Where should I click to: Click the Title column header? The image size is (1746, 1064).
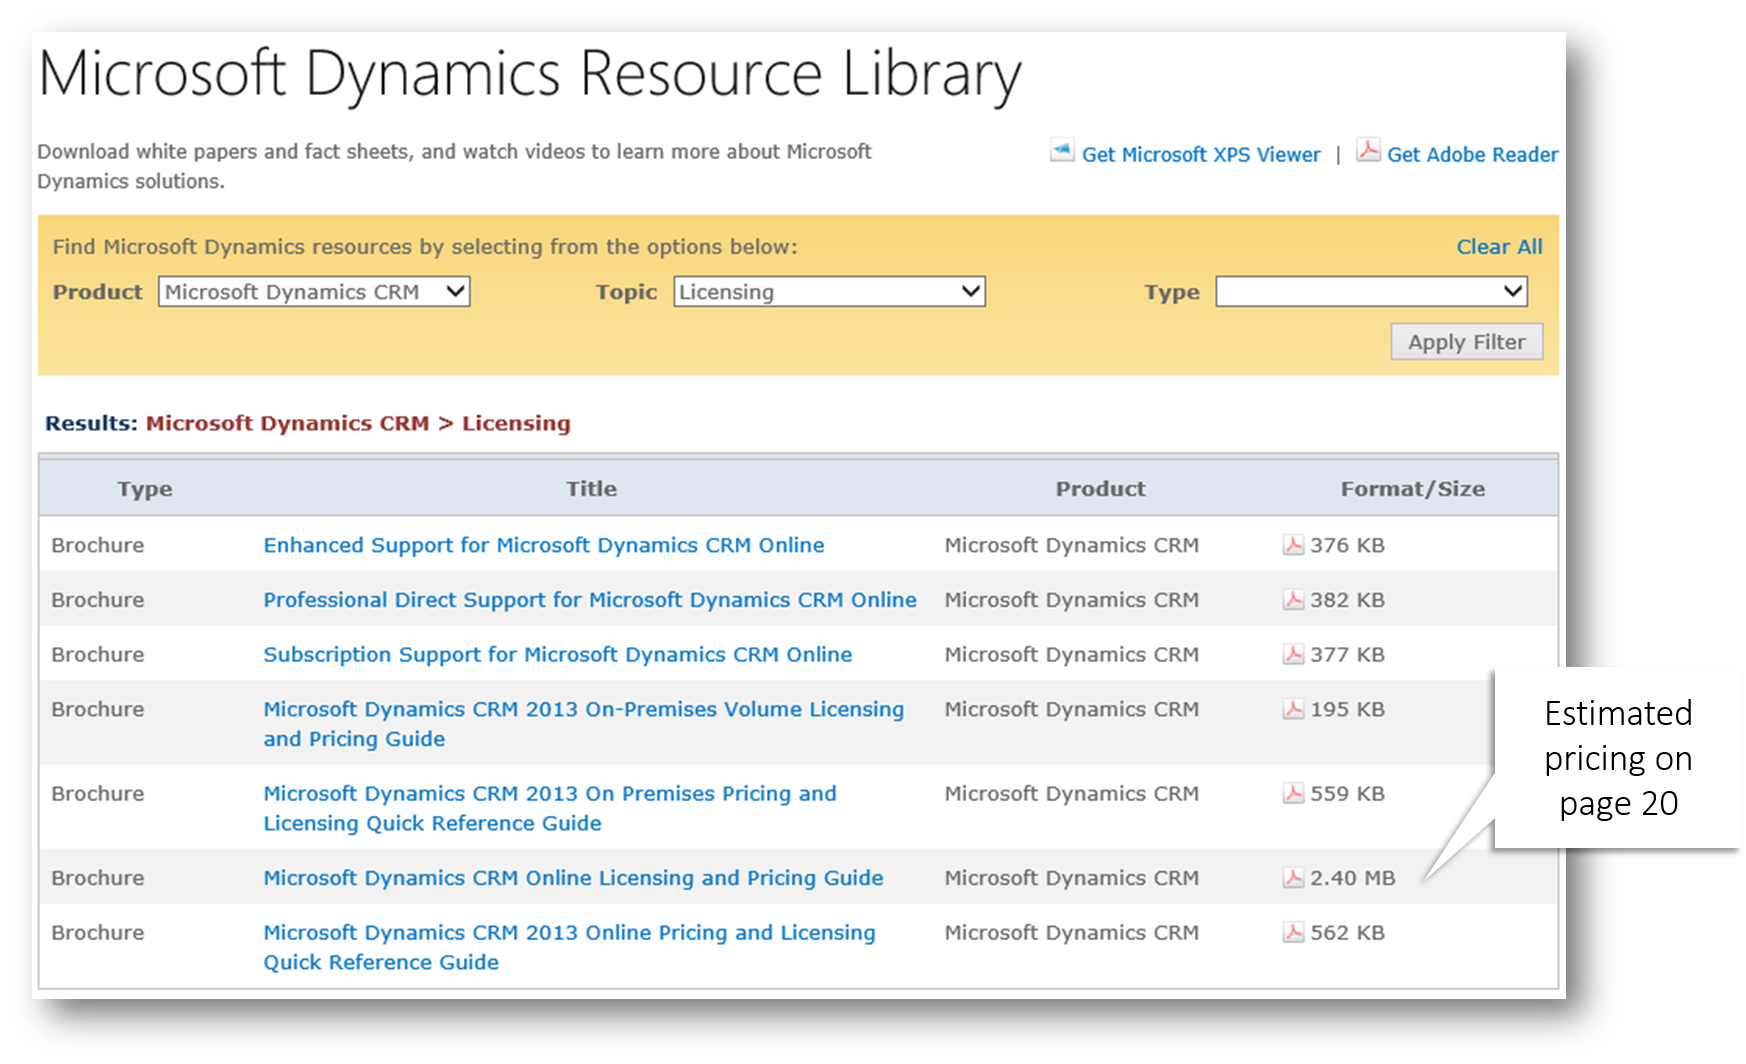coord(591,489)
